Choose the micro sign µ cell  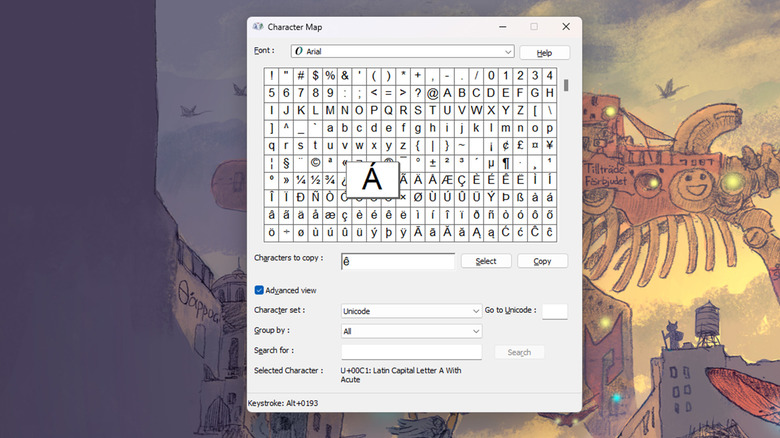point(491,163)
